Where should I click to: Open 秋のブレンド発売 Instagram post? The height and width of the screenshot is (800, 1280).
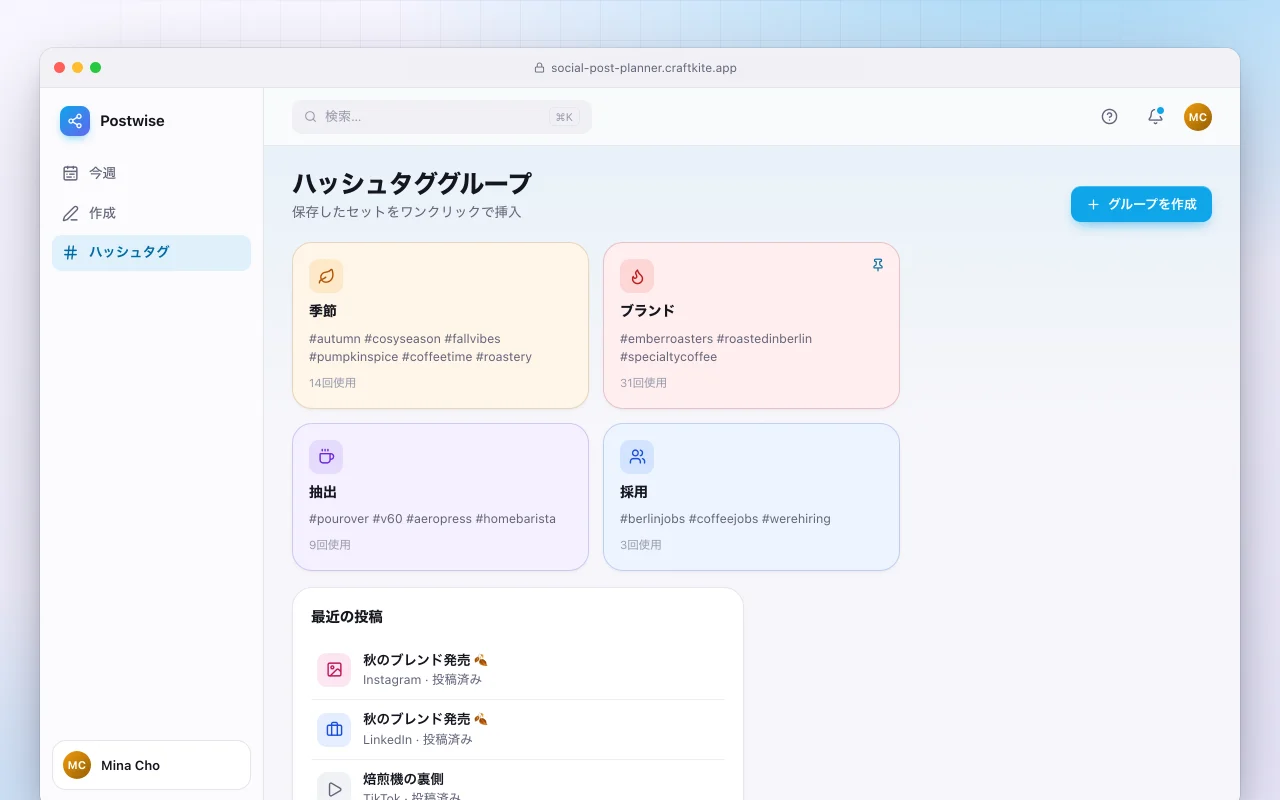pyautogui.click(x=518, y=670)
